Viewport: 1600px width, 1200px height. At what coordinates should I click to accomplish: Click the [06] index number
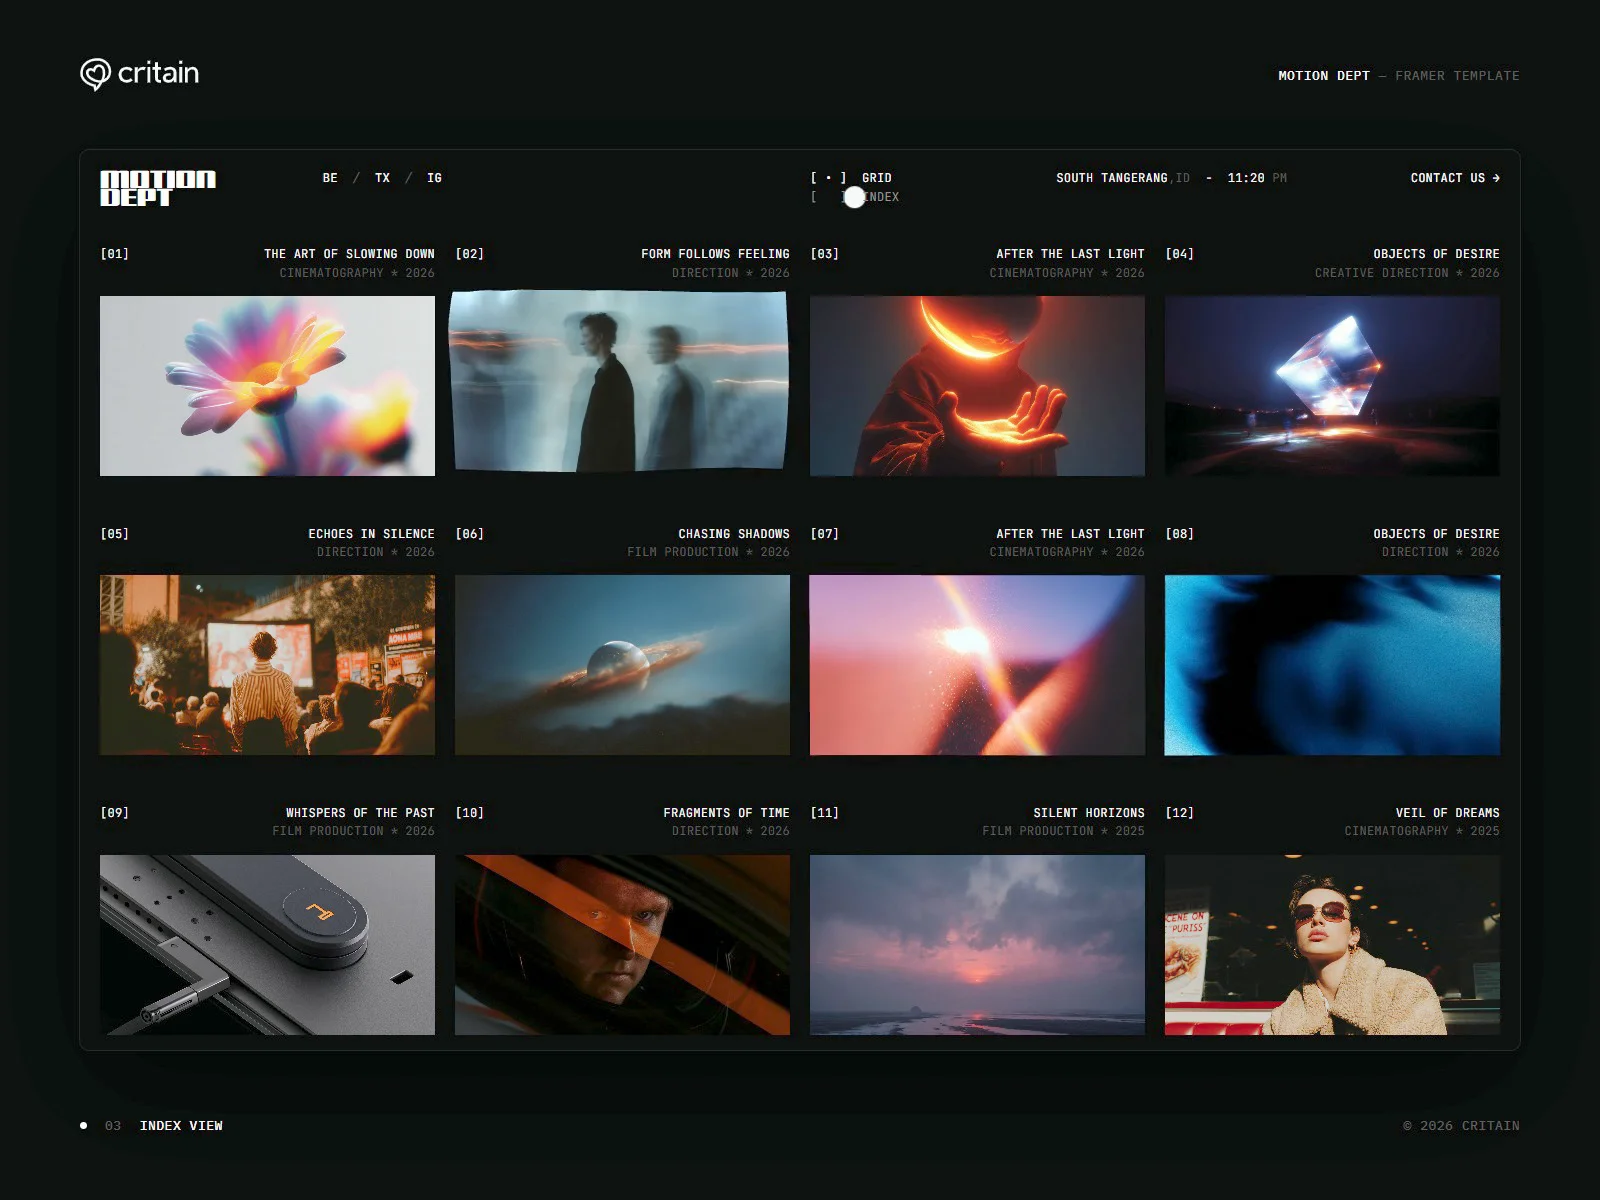470,534
